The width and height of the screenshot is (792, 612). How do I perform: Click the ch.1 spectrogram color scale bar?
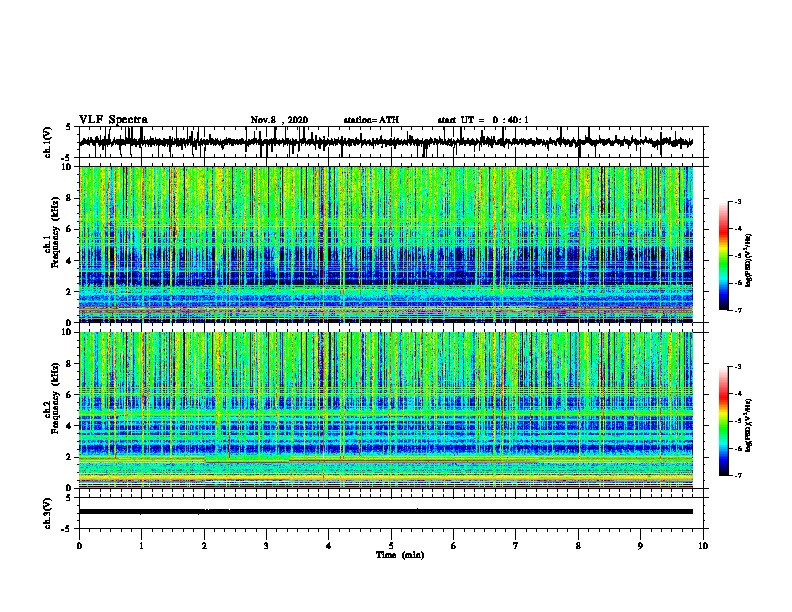[723, 256]
